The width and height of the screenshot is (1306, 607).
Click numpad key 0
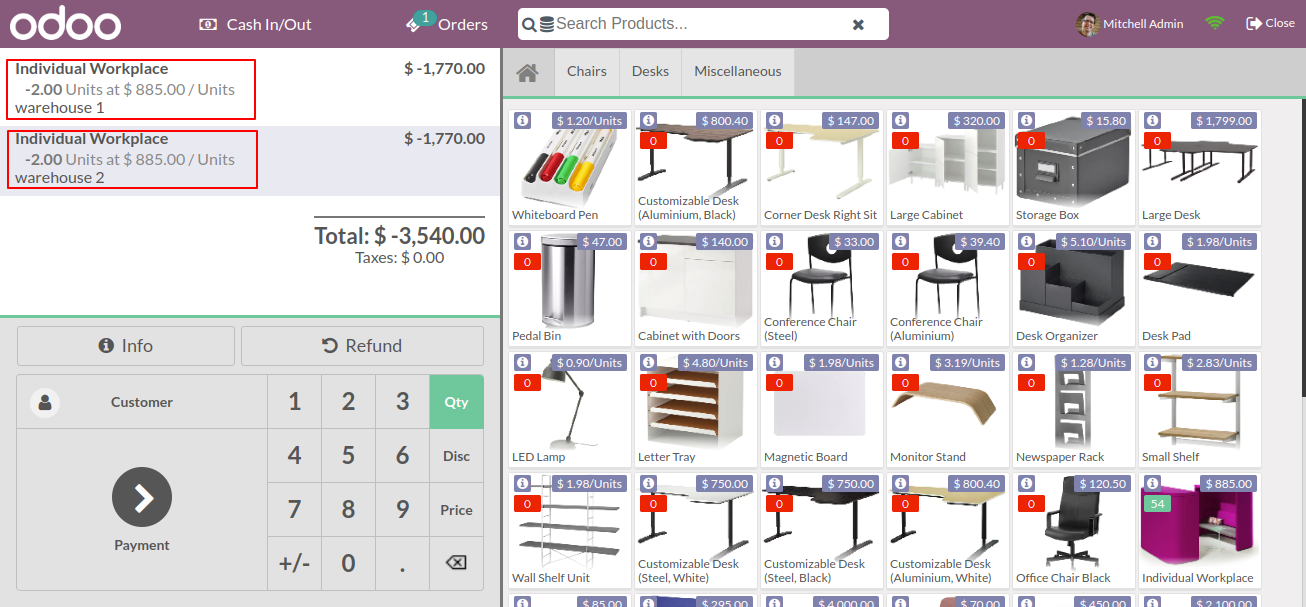(x=348, y=563)
